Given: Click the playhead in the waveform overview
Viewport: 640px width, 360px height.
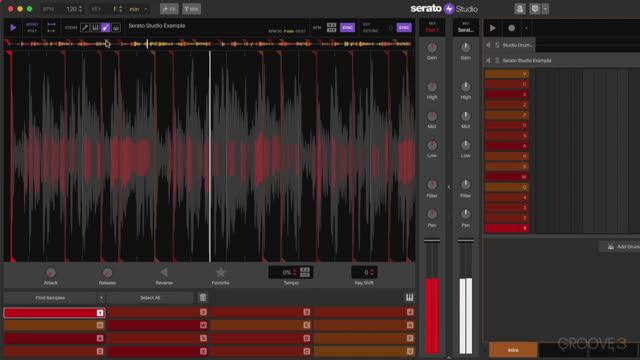Looking at the screenshot, I should click(147, 44).
